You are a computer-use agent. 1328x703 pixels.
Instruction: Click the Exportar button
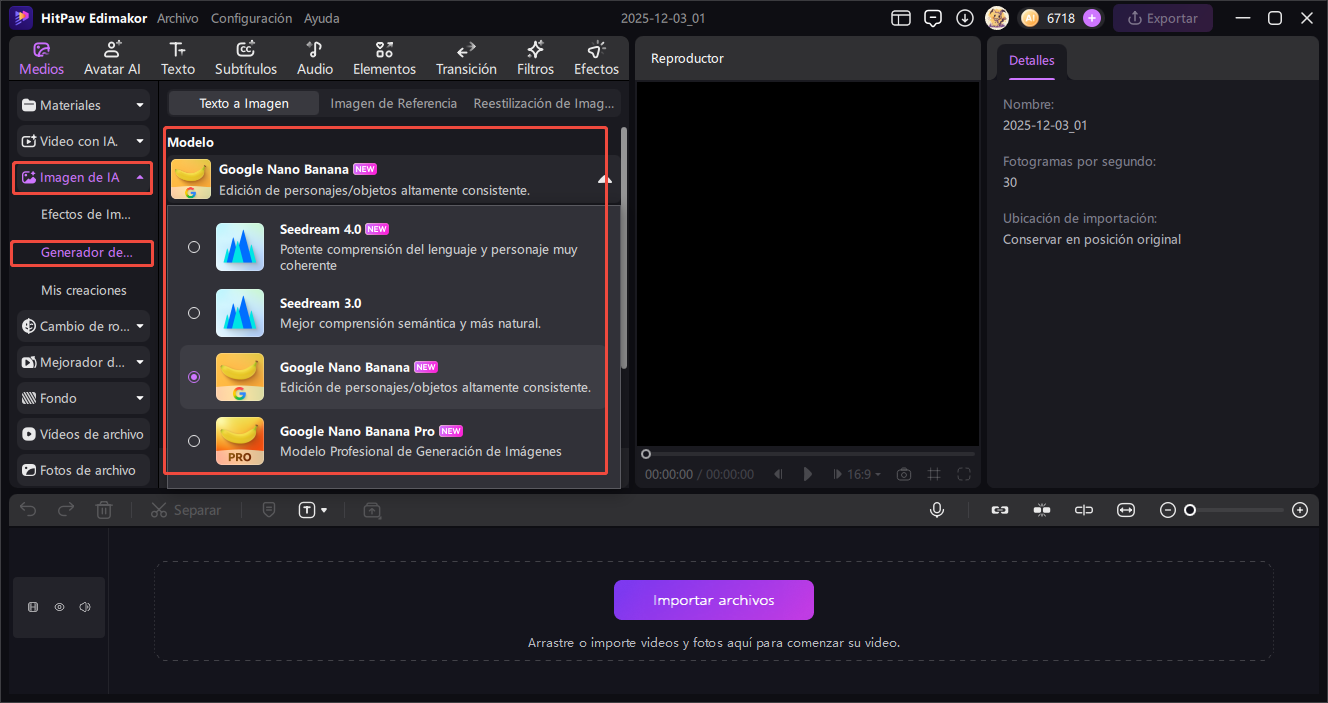point(1162,18)
